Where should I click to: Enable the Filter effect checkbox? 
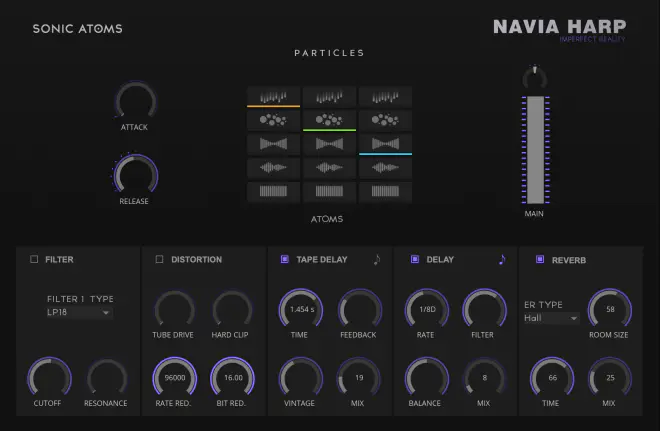coord(34,259)
